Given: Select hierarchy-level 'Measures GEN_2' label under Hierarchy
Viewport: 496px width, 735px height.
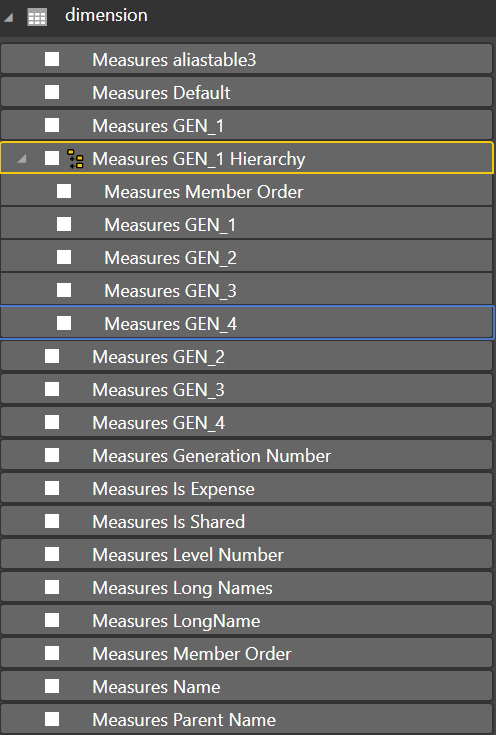Looking at the screenshot, I should pos(171,258).
